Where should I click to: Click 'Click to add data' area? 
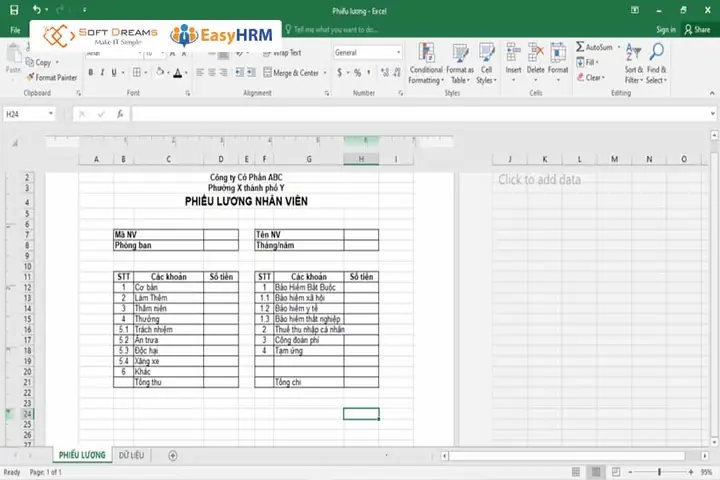coord(540,180)
